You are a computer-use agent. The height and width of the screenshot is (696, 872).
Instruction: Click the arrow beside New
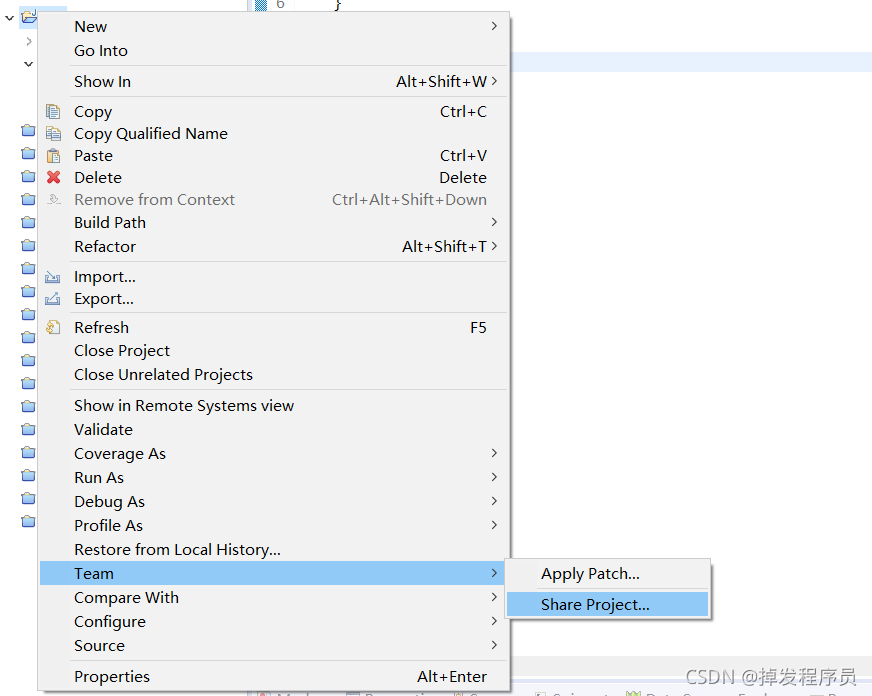pos(494,26)
